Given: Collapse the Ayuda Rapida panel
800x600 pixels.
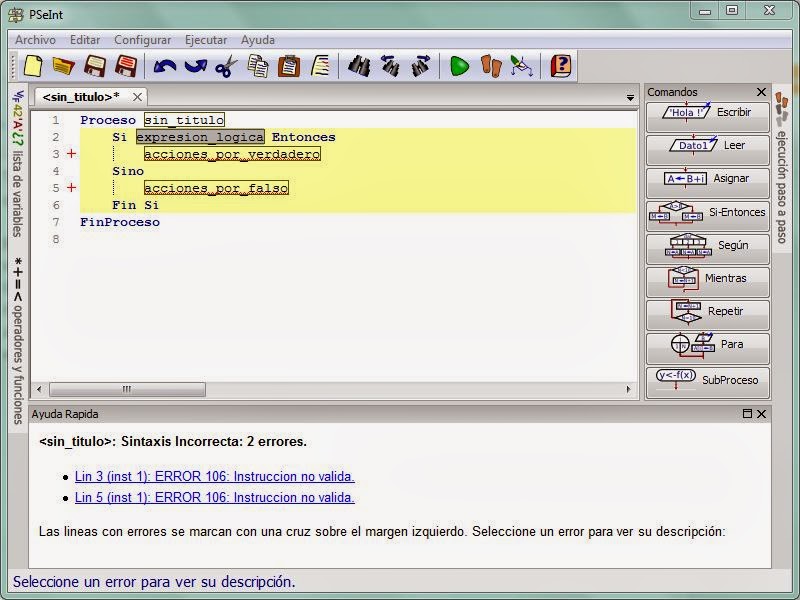Looking at the screenshot, I should point(749,413).
